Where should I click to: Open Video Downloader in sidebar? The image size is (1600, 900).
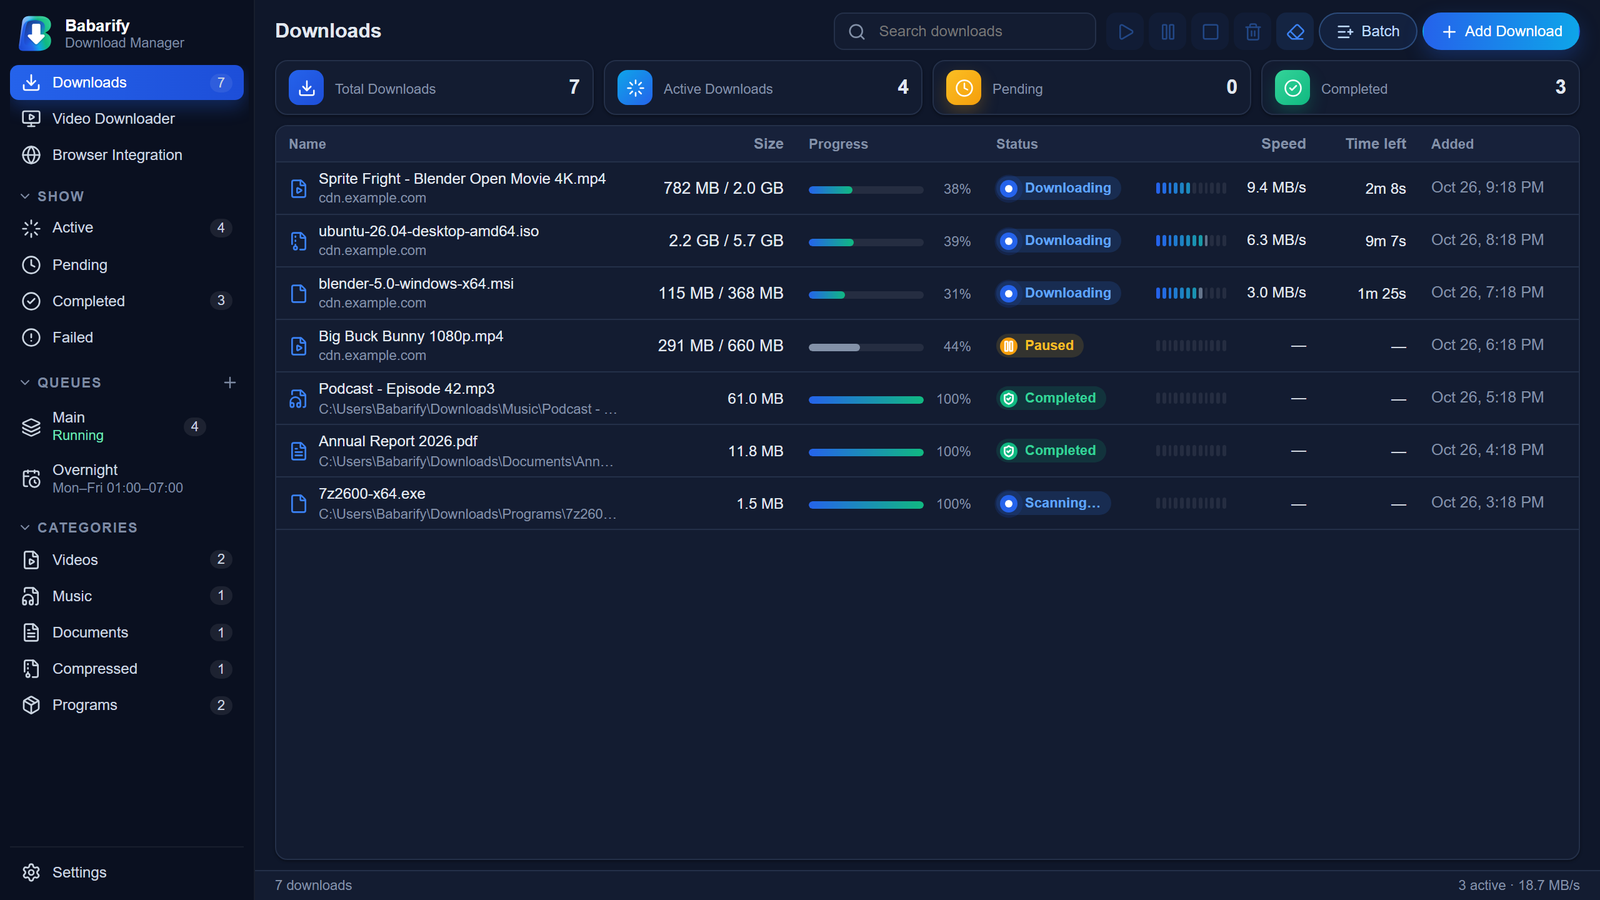click(127, 118)
